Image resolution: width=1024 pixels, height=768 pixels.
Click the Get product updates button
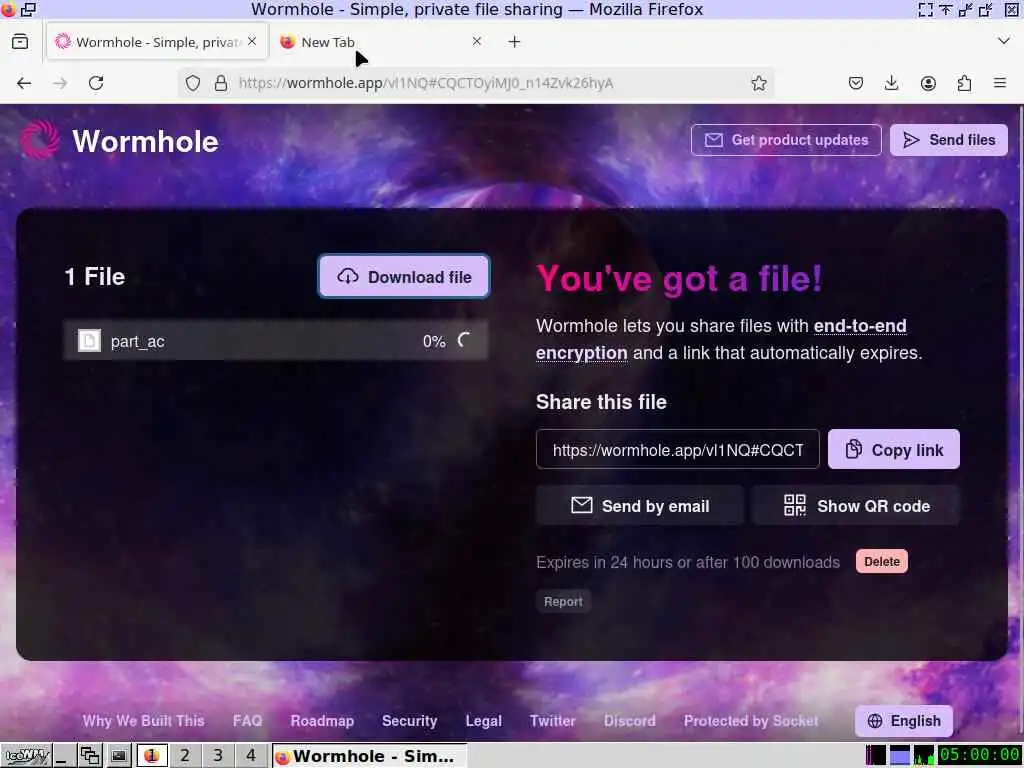pyautogui.click(x=786, y=140)
